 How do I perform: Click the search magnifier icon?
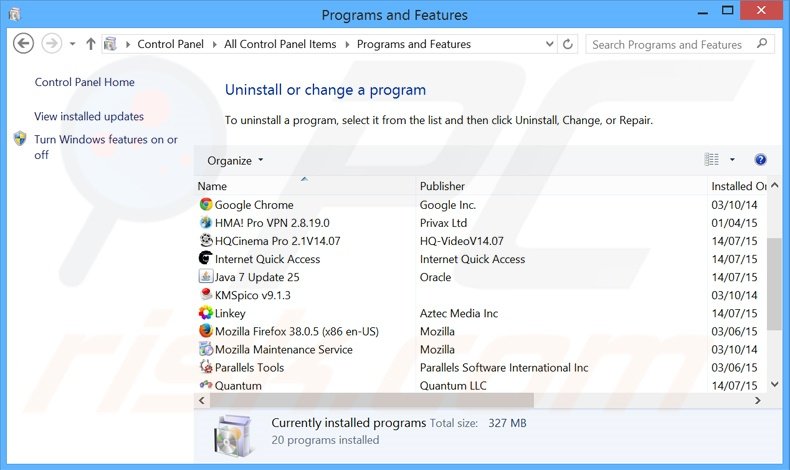tap(762, 44)
